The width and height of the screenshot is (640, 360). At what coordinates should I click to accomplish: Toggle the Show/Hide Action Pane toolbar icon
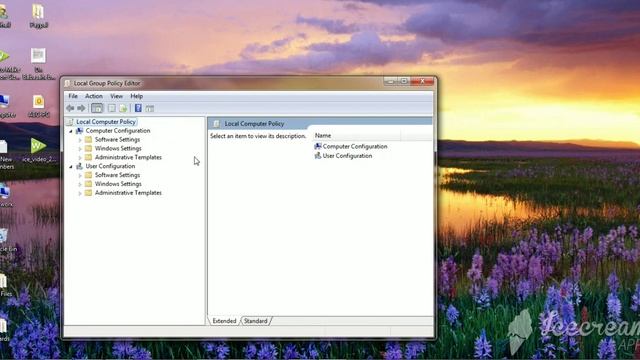coord(150,109)
